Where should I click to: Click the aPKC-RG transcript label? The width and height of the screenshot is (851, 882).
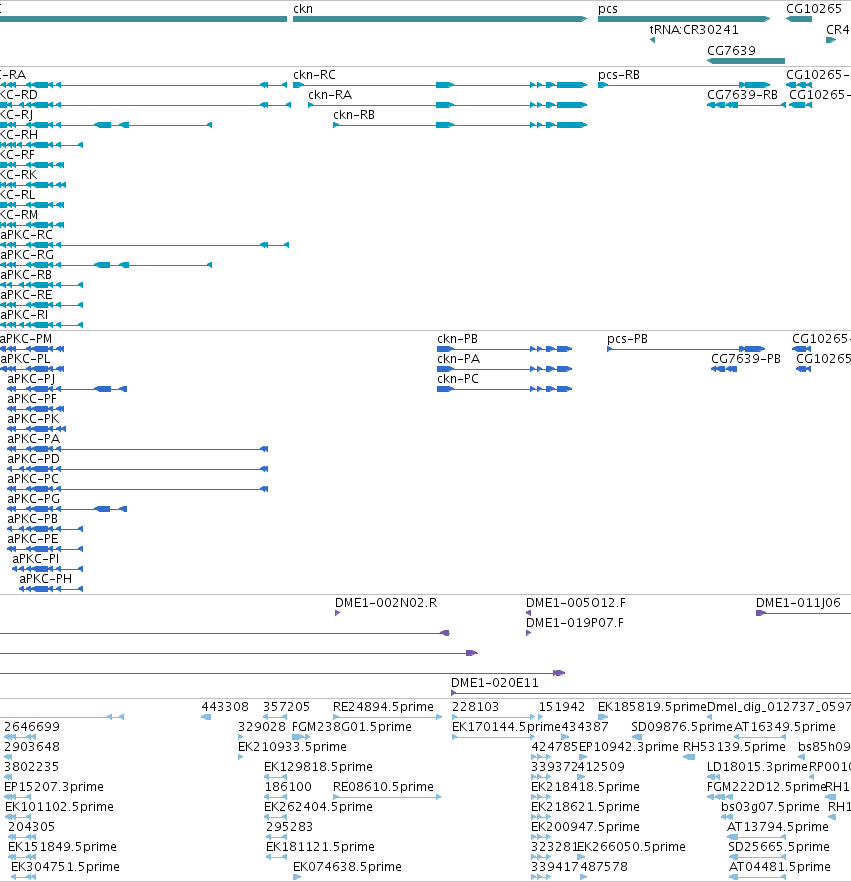click(x=27, y=255)
